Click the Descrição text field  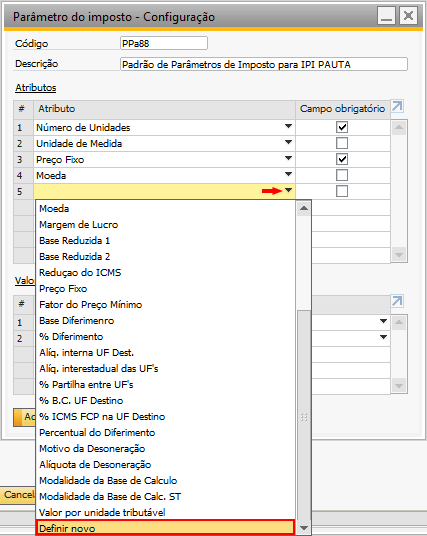[x=264, y=64]
